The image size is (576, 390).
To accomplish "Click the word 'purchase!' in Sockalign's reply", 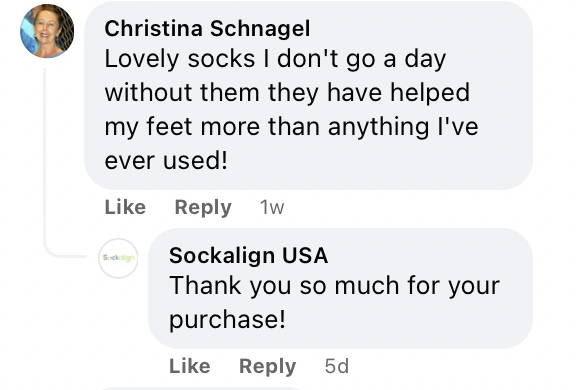I will pos(227,320).
